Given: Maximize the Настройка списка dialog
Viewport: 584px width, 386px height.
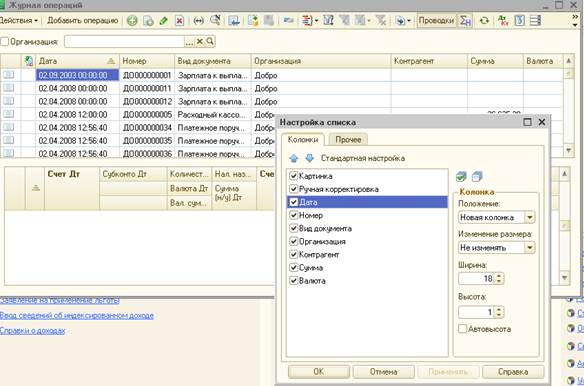Looking at the screenshot, I should pyautogui.click(x=527, y=122).
